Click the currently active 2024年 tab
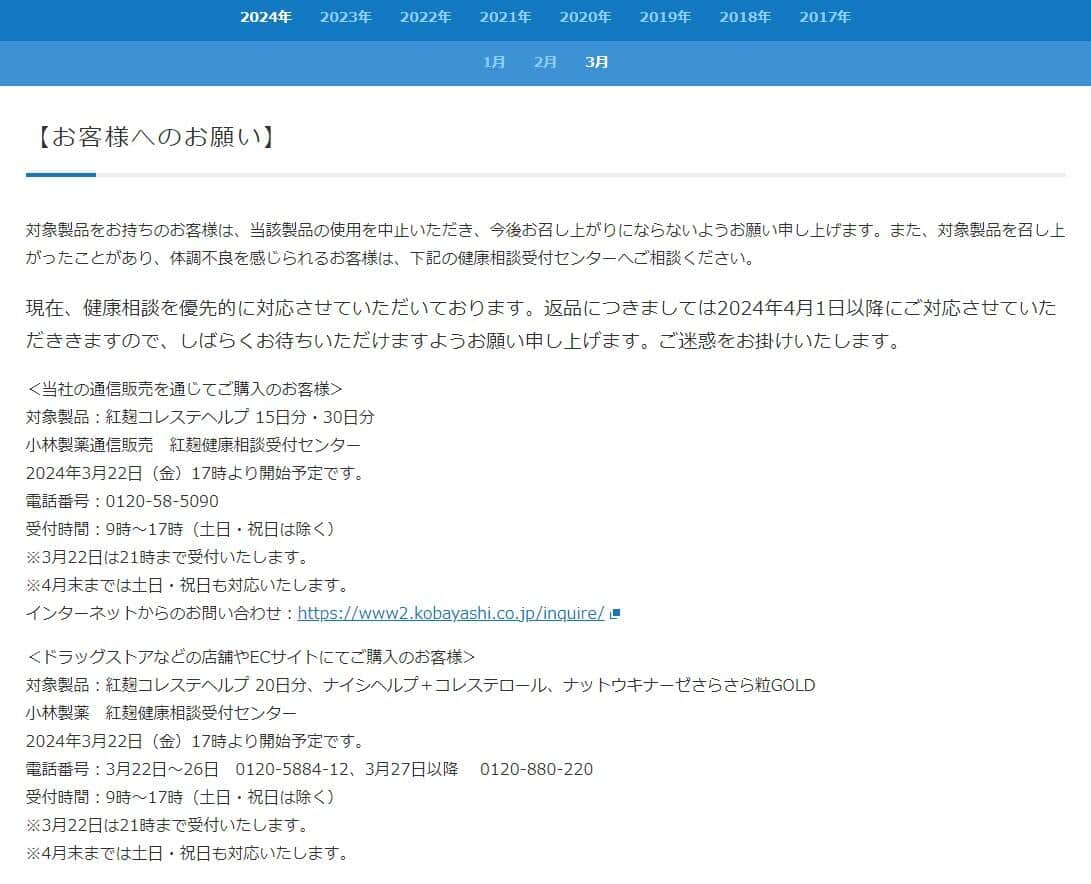 (x=266, y=17)
